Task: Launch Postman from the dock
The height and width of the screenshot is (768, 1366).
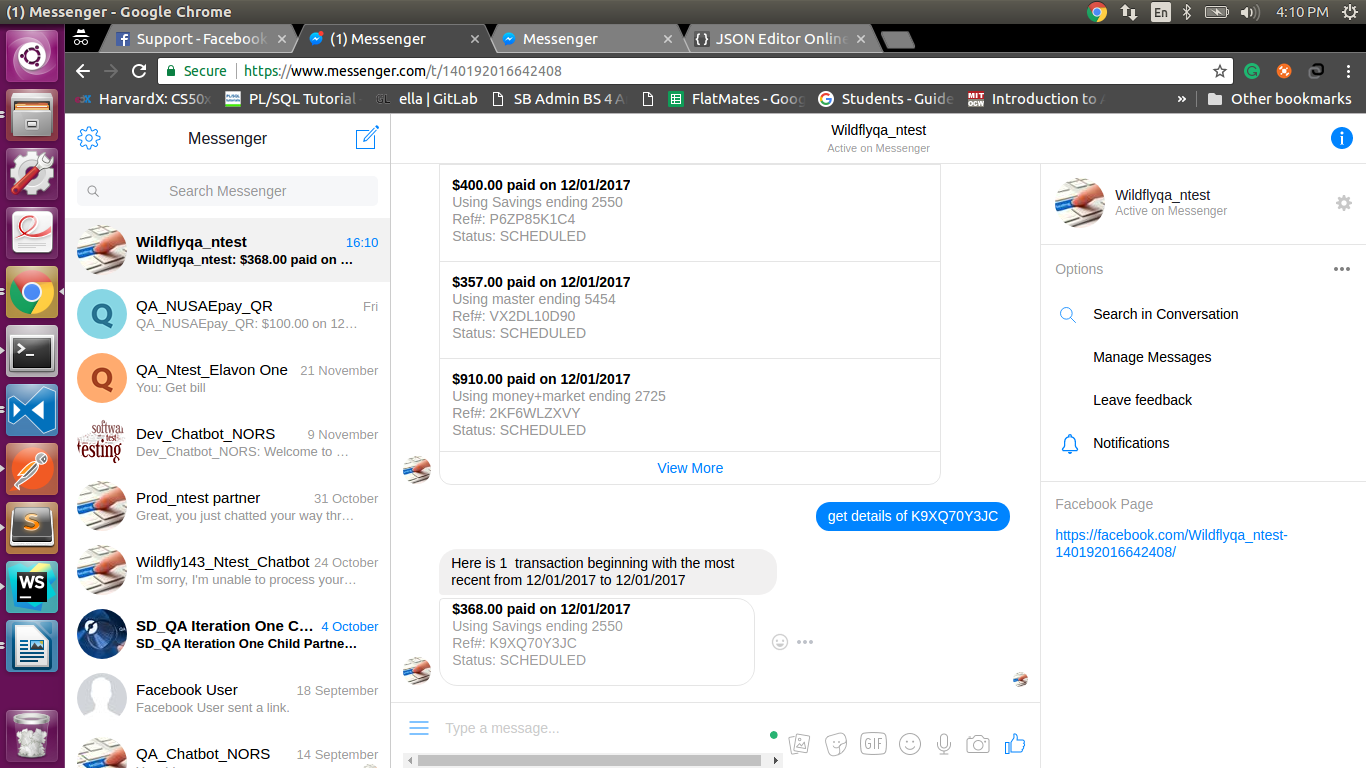Action: point(32,469)
